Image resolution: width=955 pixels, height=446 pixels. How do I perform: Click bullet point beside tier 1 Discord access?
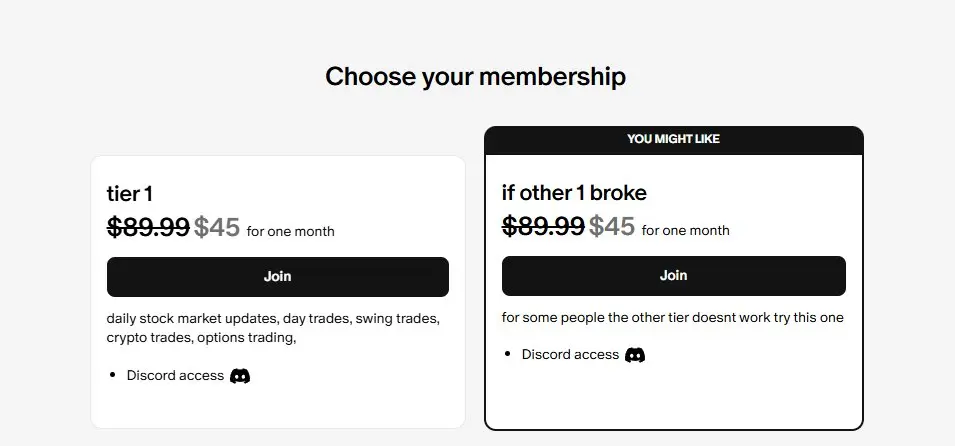(112, 375)
